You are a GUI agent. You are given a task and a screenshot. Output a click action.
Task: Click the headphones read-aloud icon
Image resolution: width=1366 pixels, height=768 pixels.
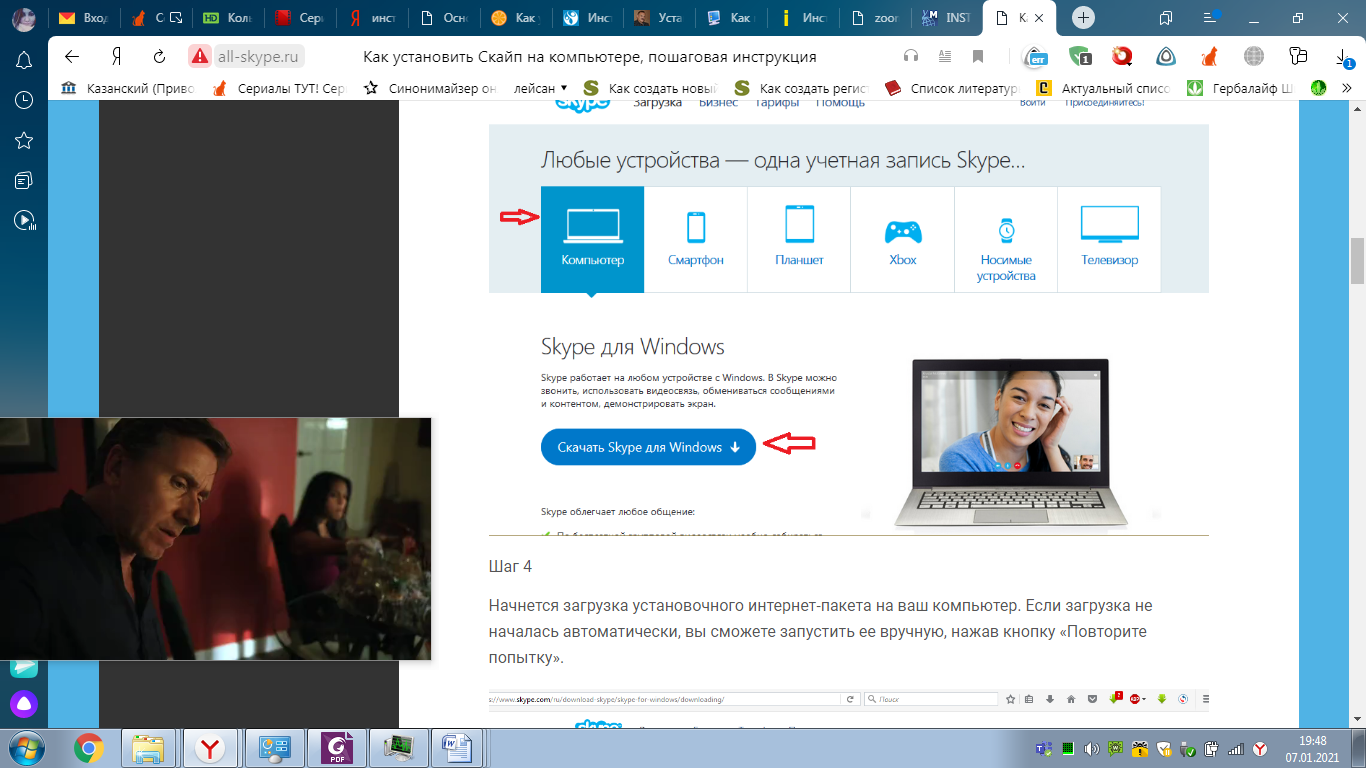point(910,56)
